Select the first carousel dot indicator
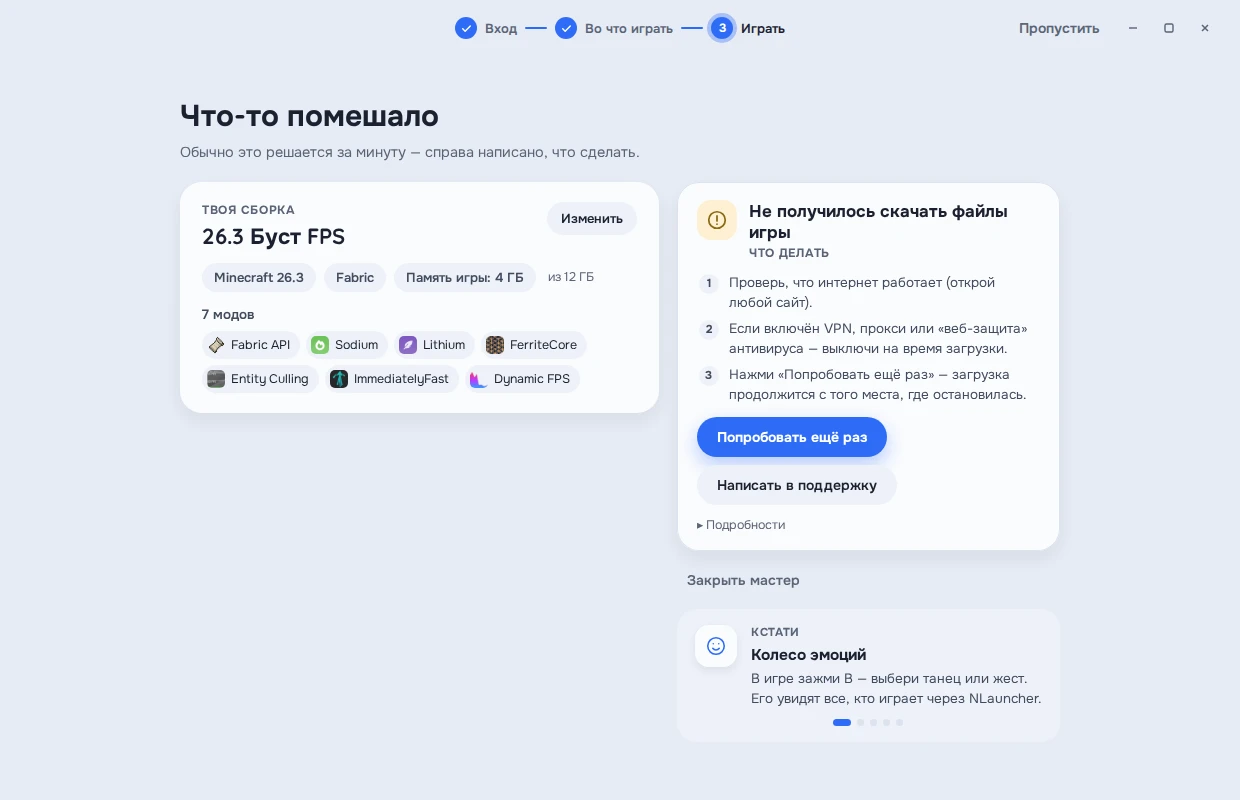Viewport: 1240px width, 800px height. coord(842,722)
